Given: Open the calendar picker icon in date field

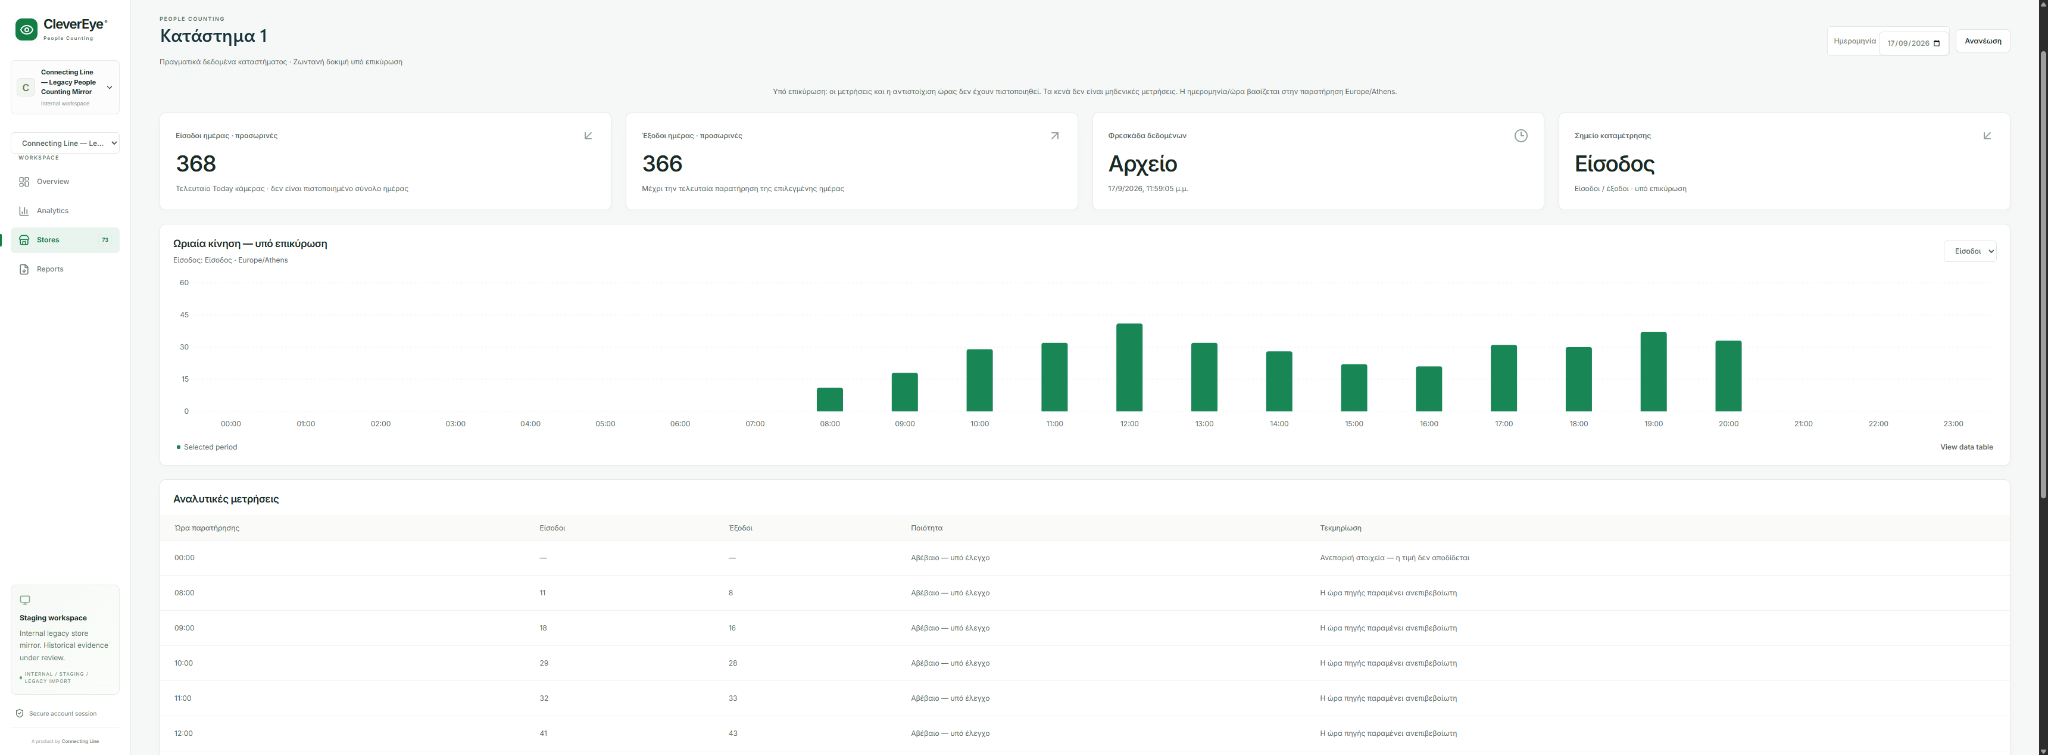Looking at the screenshot, I should coord(1937,43).
